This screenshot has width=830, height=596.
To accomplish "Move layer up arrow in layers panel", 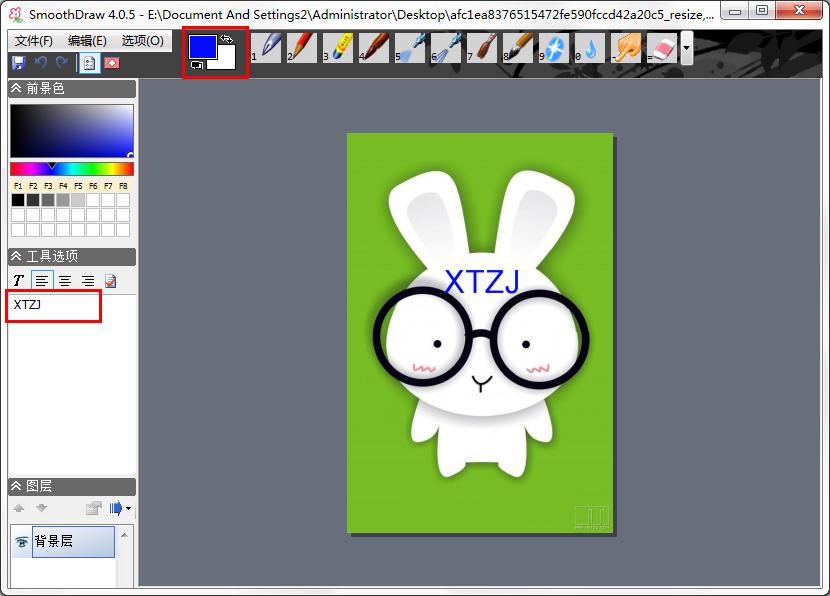I will coord(19,508).
